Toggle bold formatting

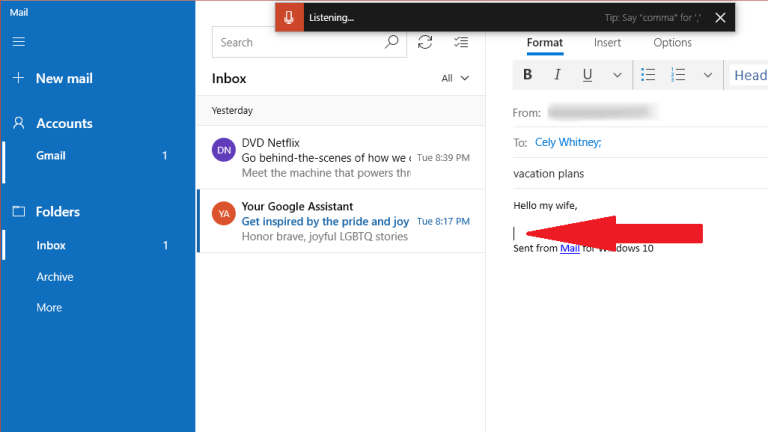click(x=528, y=74)
